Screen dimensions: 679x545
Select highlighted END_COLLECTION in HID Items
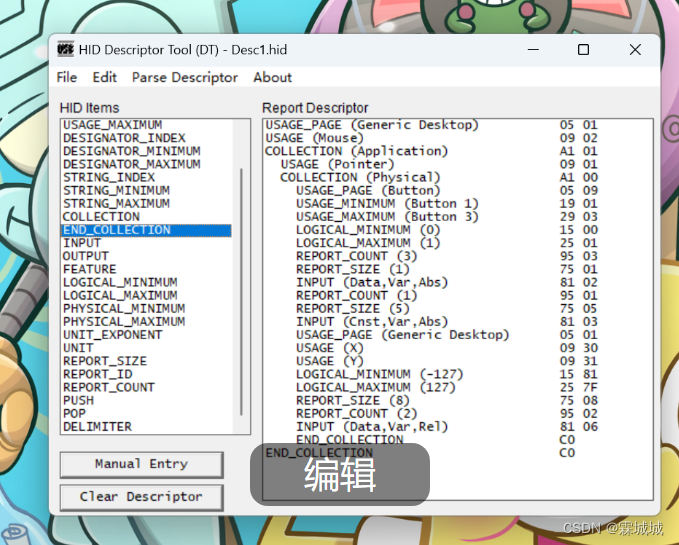point(146,230)
